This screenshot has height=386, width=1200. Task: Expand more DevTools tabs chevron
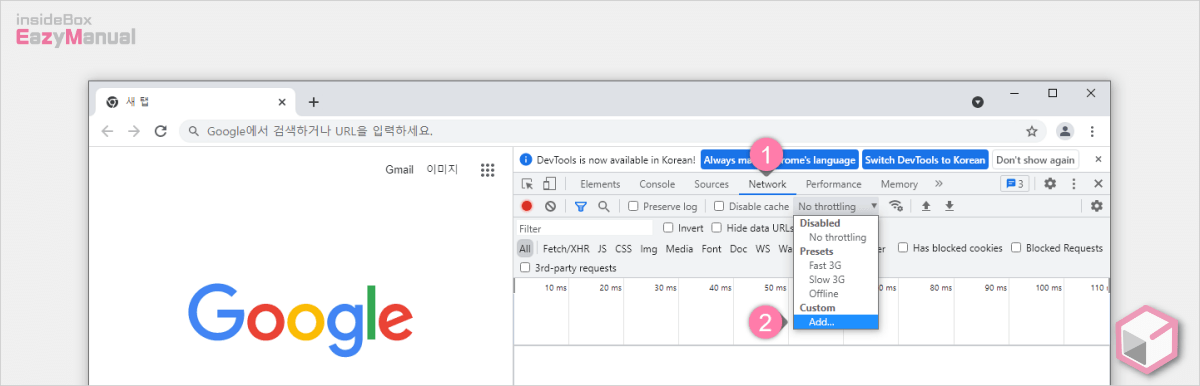coord(938,184)
